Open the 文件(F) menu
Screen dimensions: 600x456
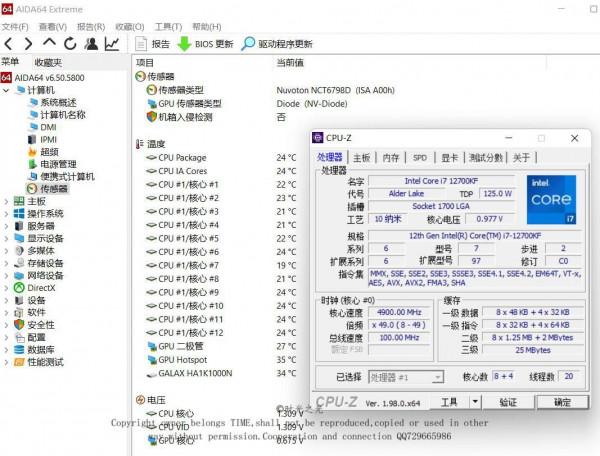pos(15,27)
